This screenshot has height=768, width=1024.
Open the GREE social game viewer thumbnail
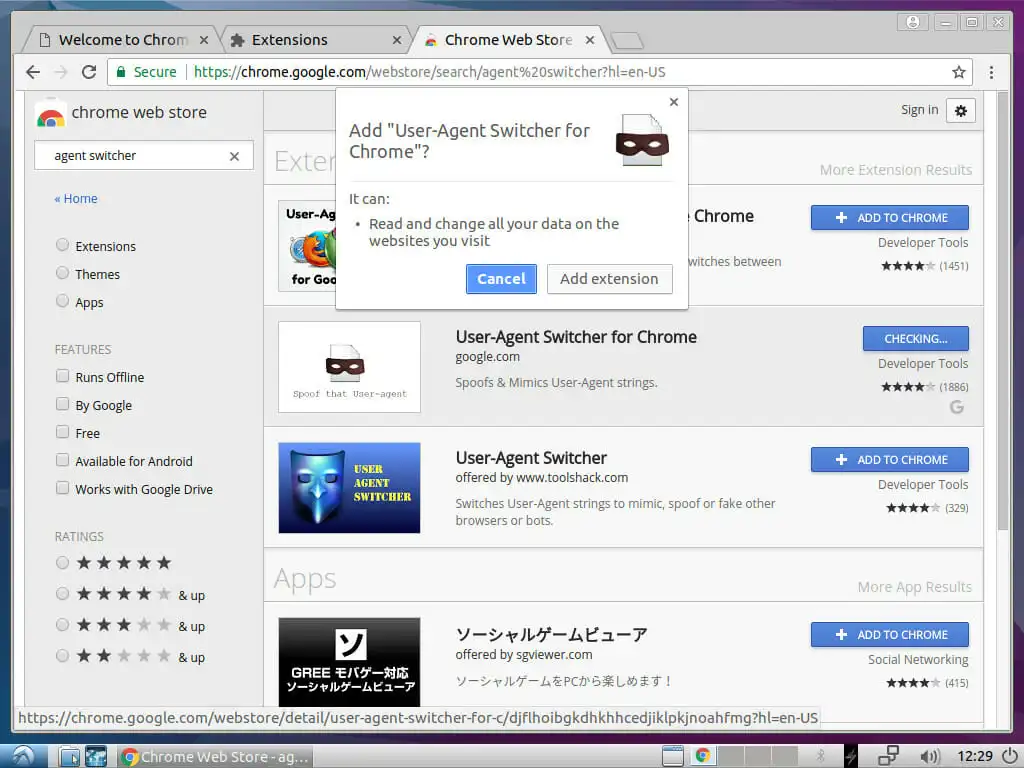[349, 662]
